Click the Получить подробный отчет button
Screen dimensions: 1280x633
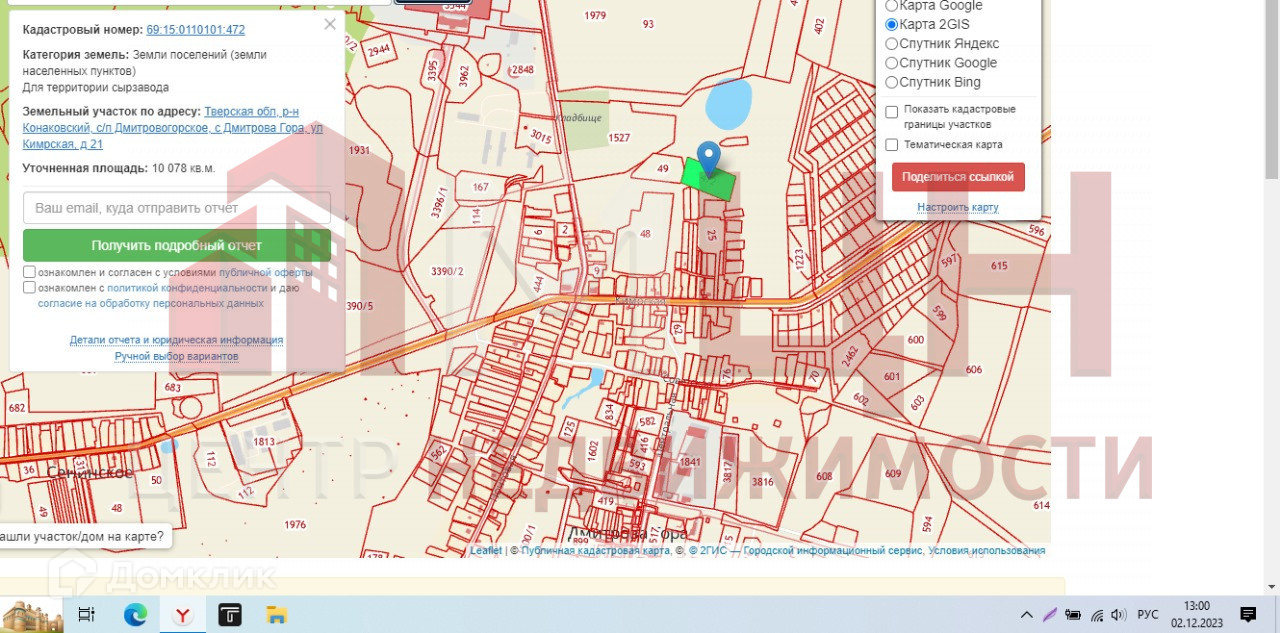pyautogui.click(x=177, y=245)
